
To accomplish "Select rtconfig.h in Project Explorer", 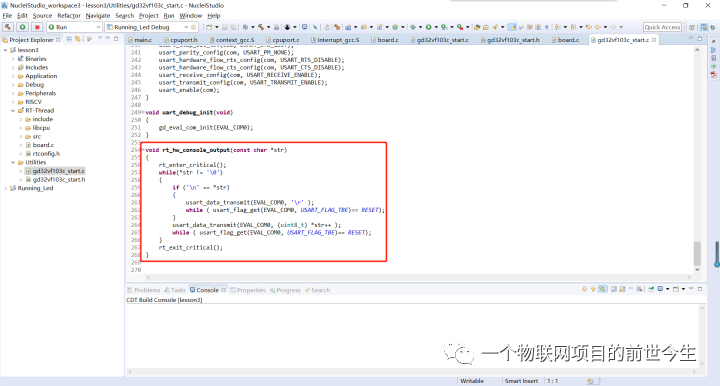I will click(x=46, y=154).
